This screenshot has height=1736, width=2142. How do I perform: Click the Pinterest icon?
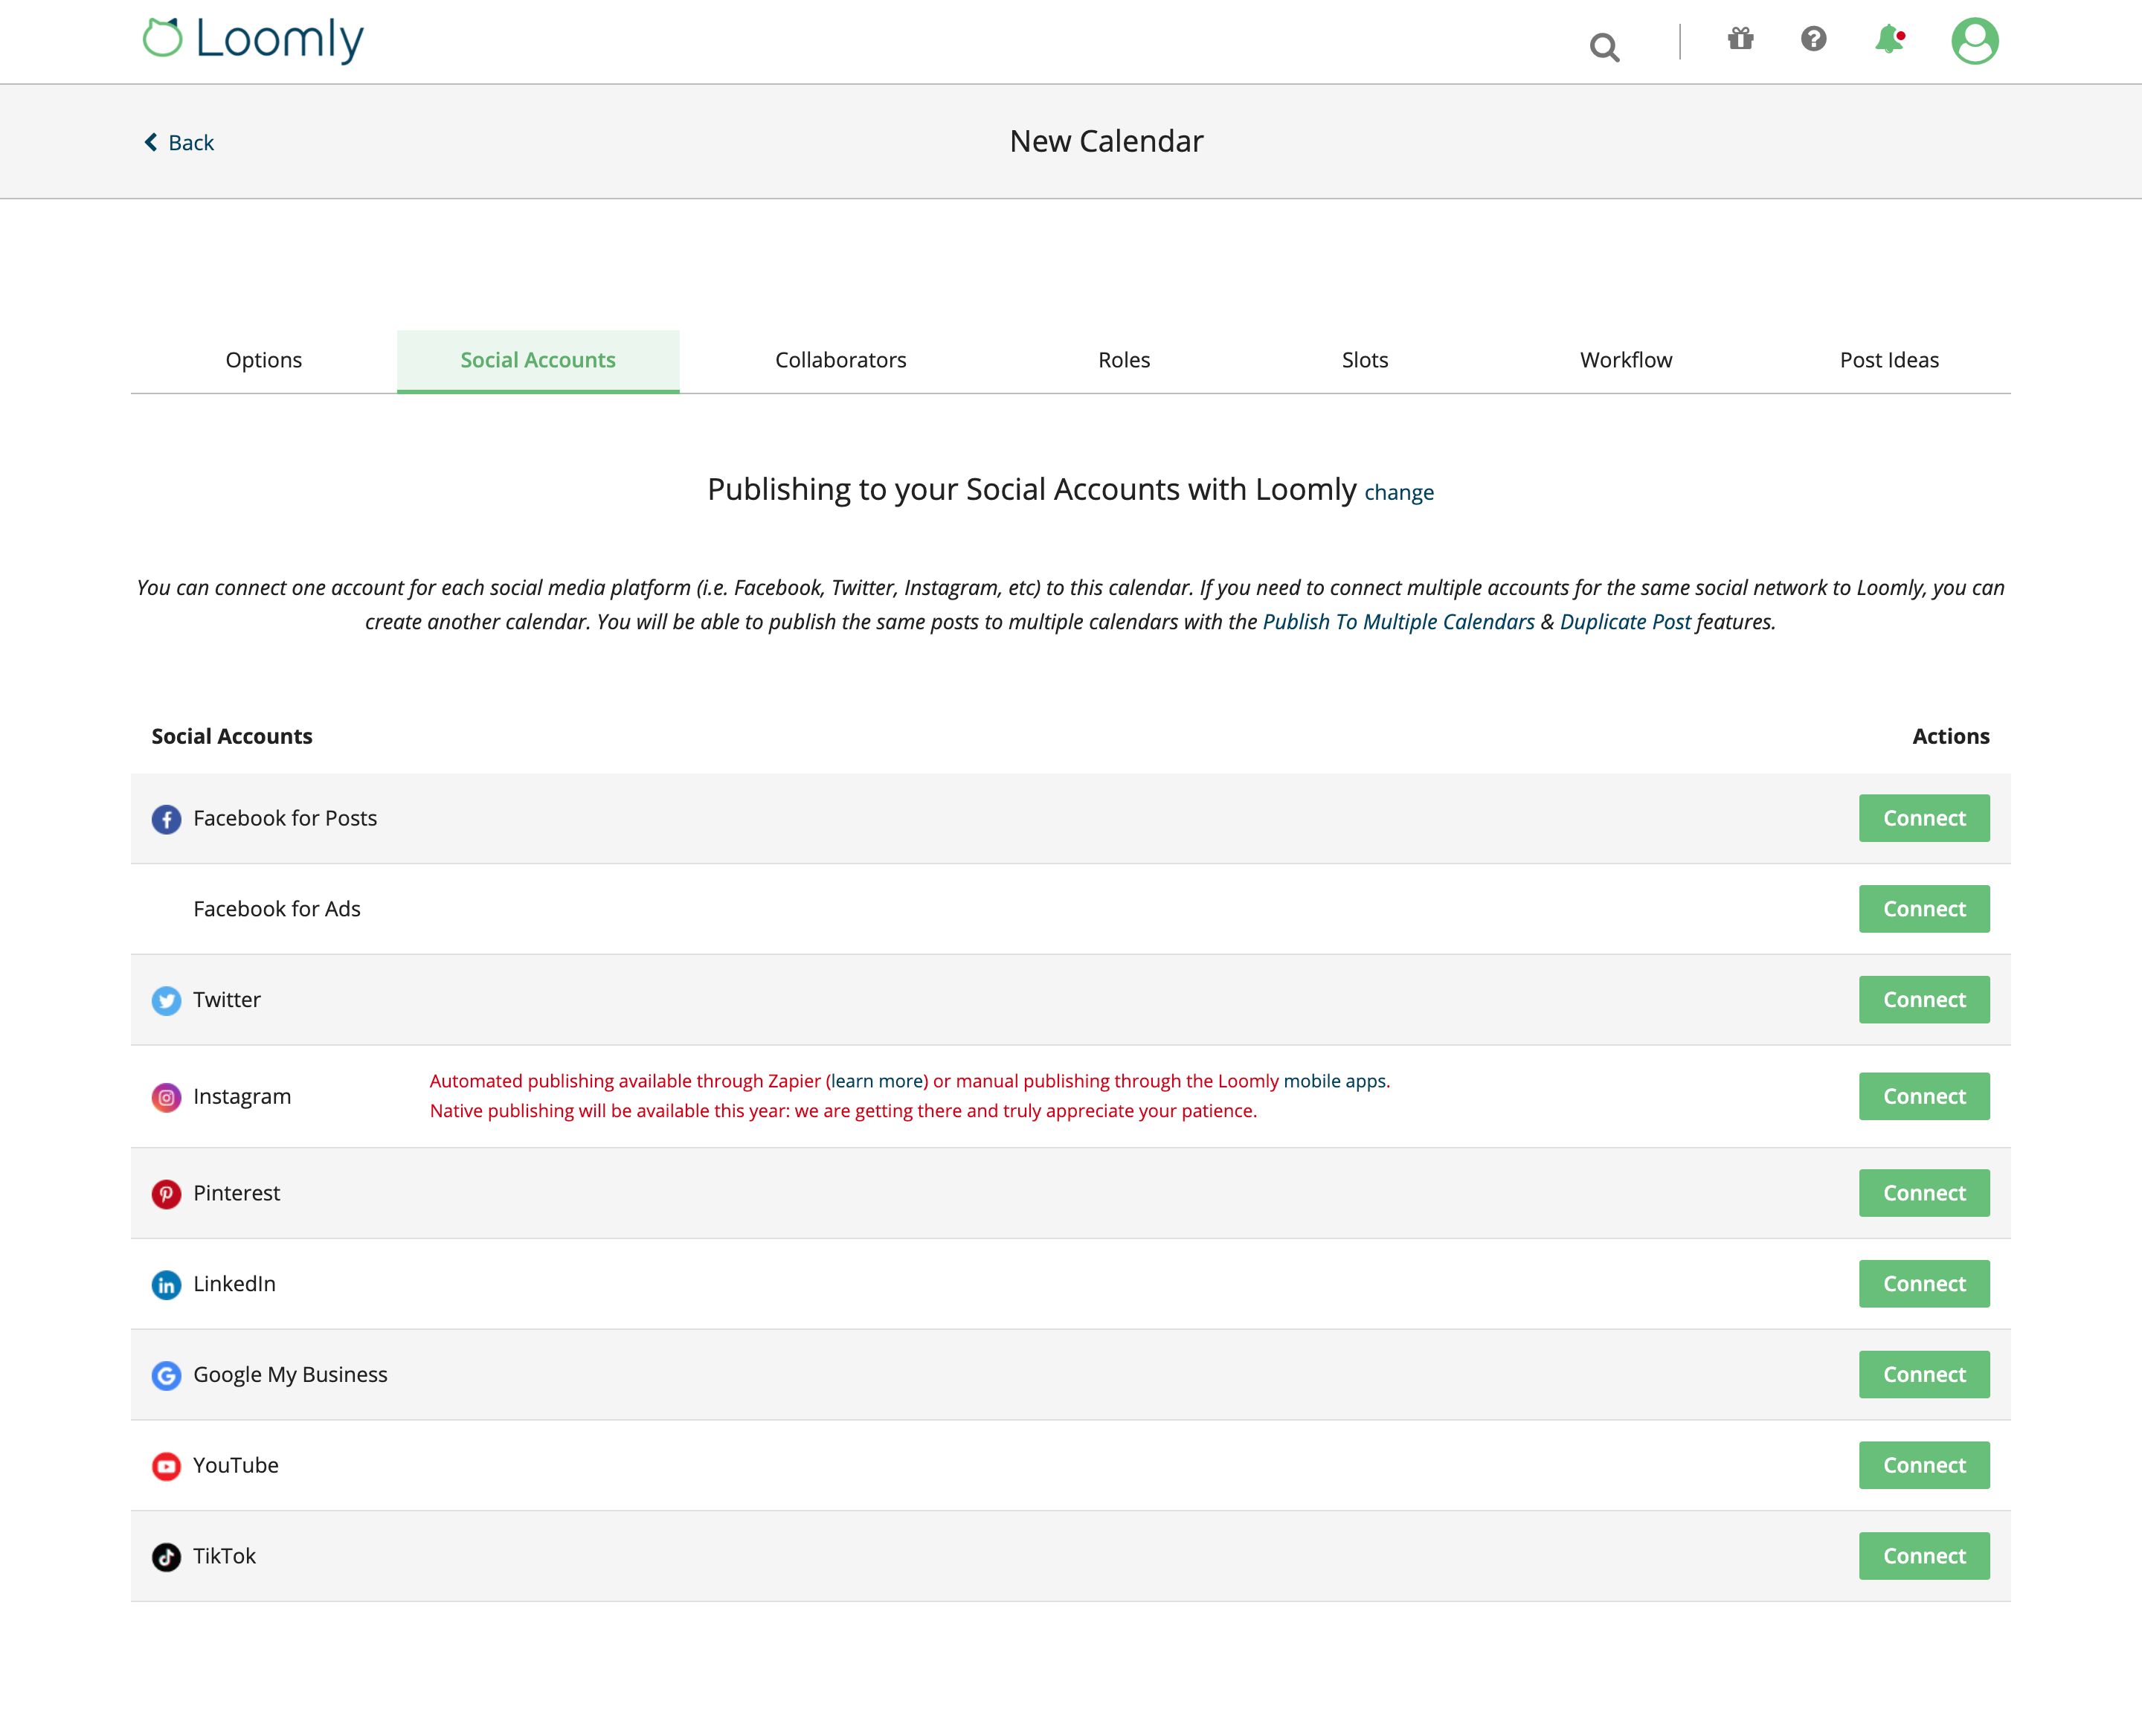(166, 1193)
